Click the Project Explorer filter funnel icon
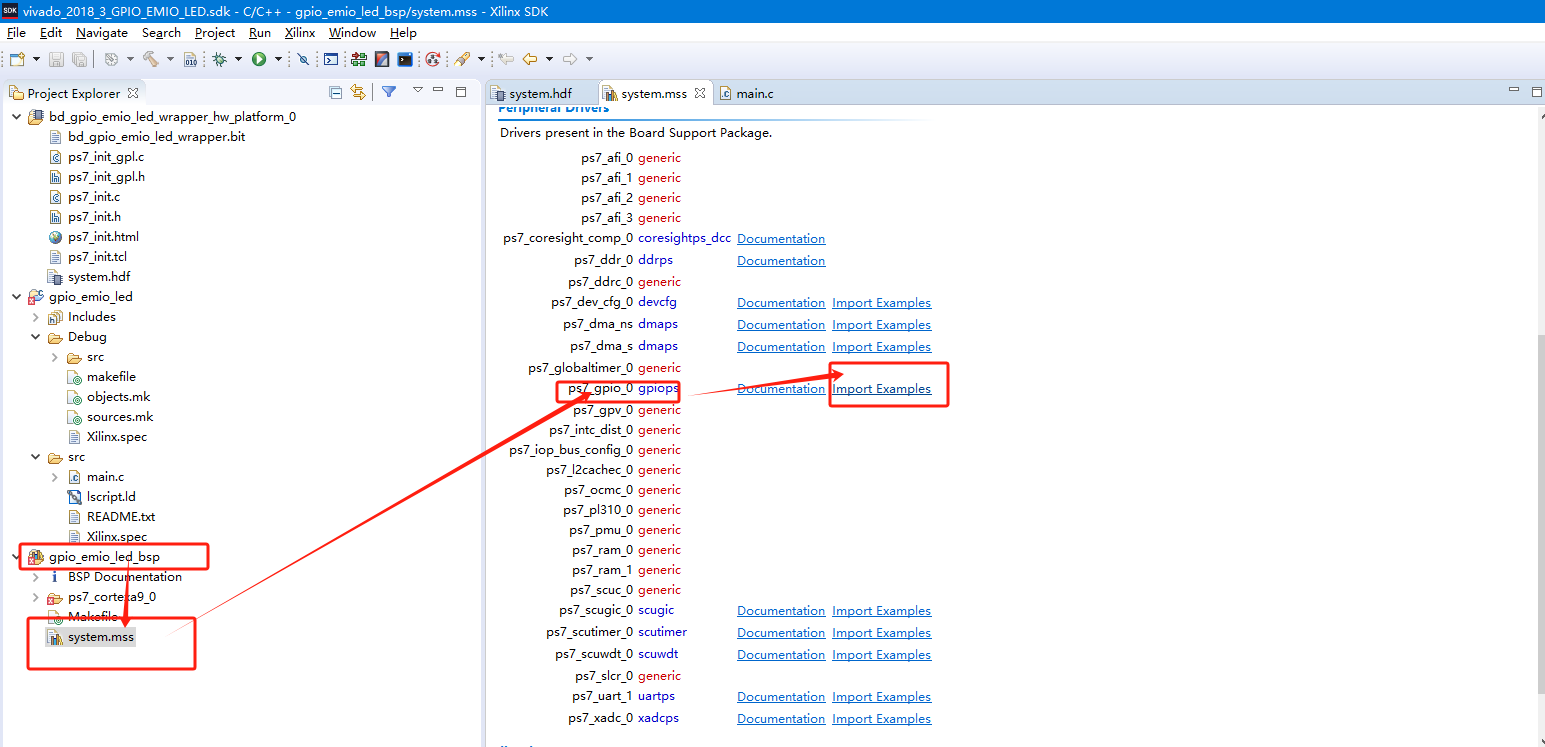Image resolution: width=1545 pixels, height=747 pixels. 389,92
